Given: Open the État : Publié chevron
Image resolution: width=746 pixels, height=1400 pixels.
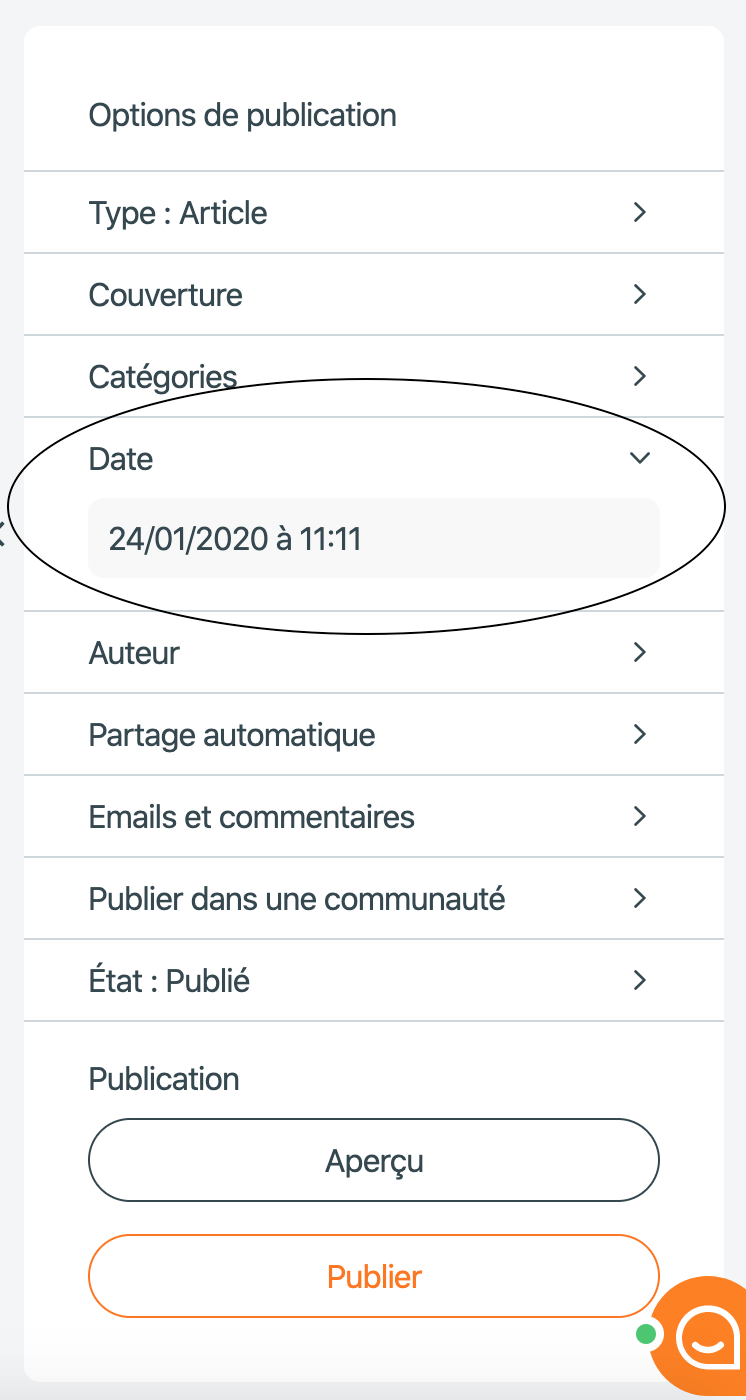Looking at the screenshot, I should coord(640,980).
